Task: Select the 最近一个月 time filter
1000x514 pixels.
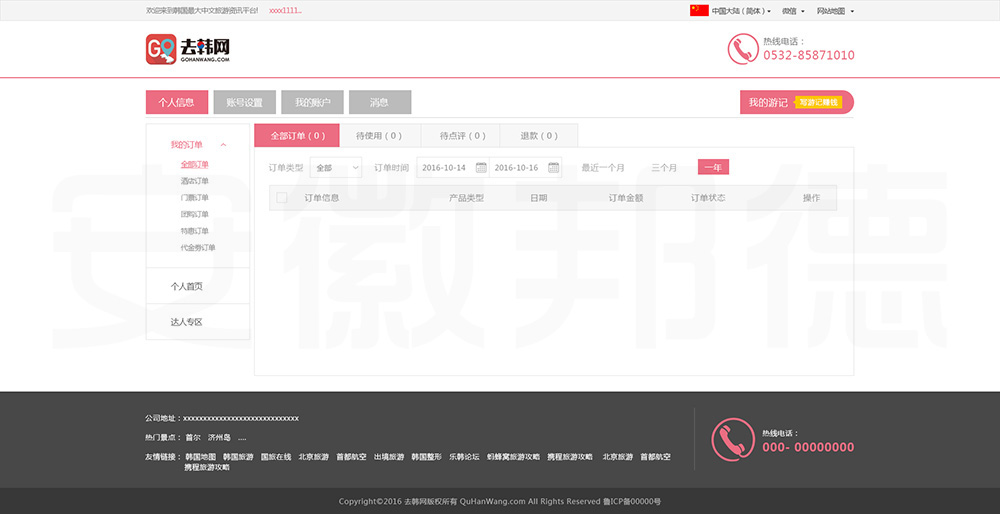Action: [603, 168]
